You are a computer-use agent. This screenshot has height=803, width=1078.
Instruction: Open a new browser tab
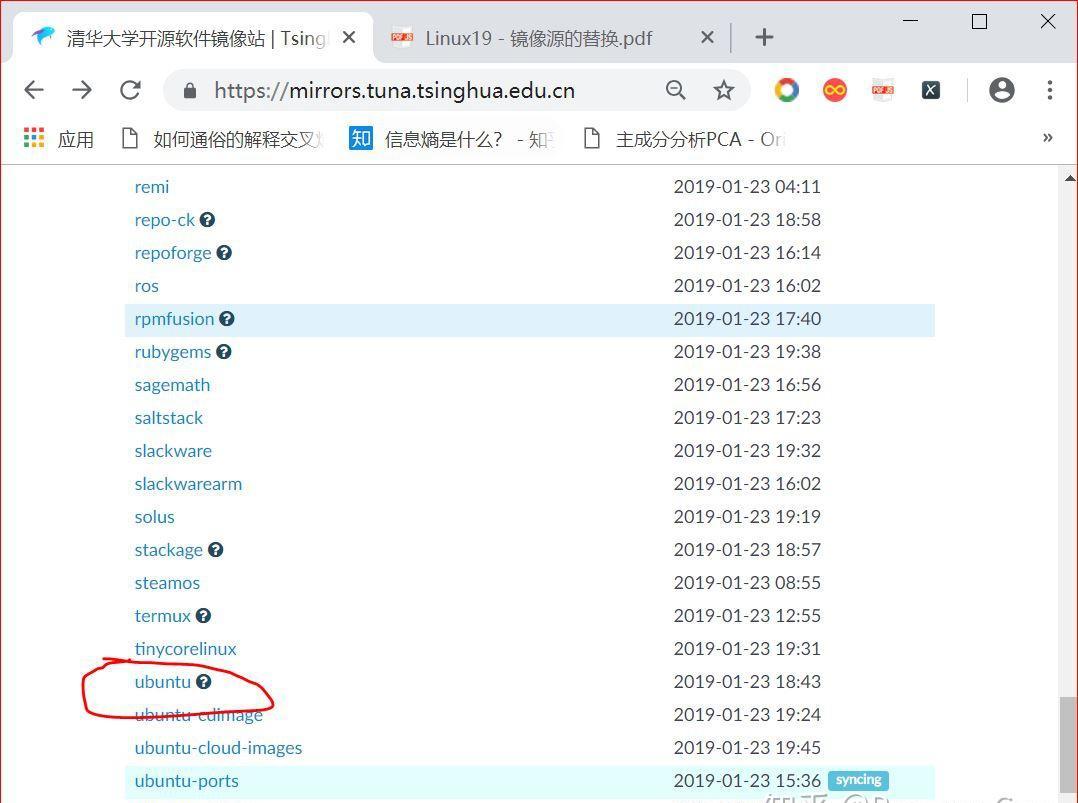(764, 37)
